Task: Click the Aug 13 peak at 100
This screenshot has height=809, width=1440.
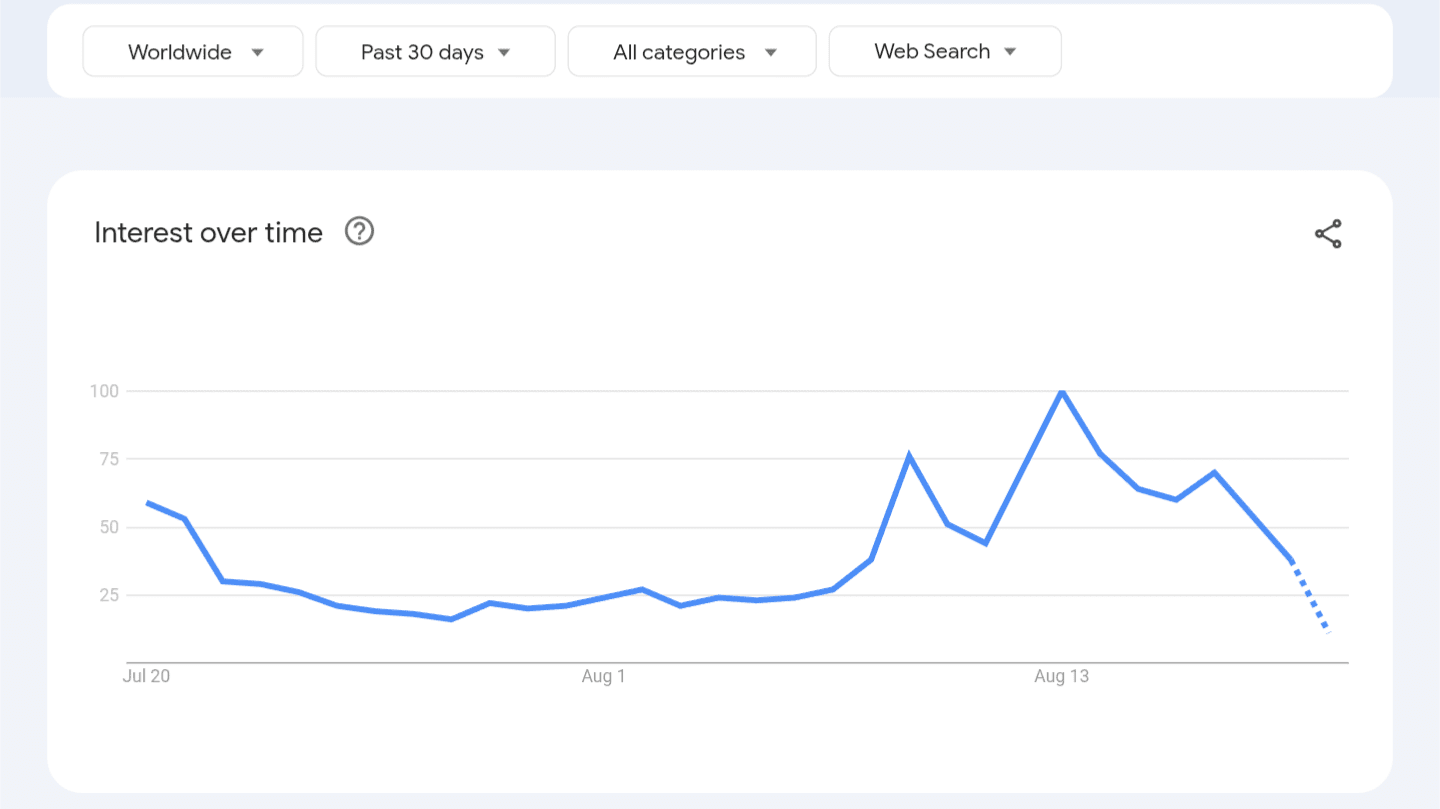Action: click(x=1061, y=390)
